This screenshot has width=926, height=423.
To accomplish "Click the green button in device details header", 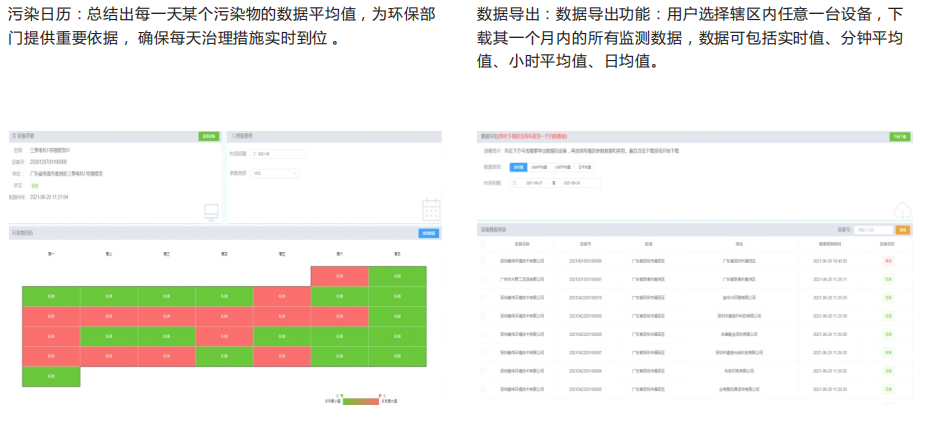I will [x=208, y=135].
